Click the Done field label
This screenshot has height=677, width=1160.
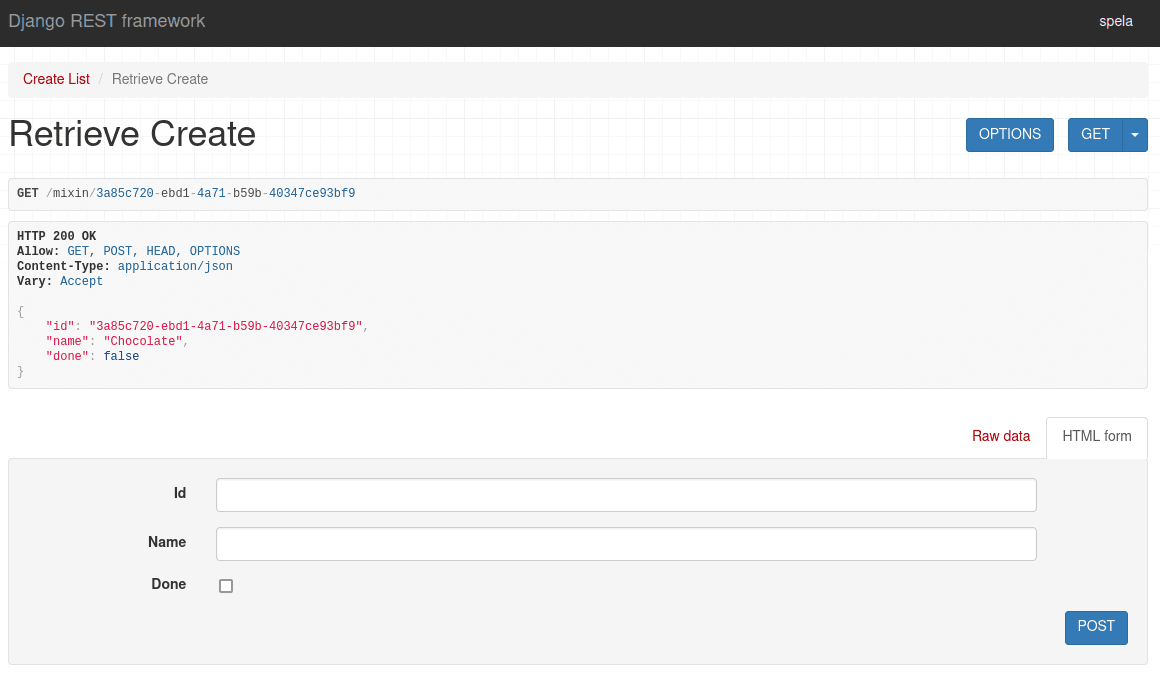coord(169,585)
